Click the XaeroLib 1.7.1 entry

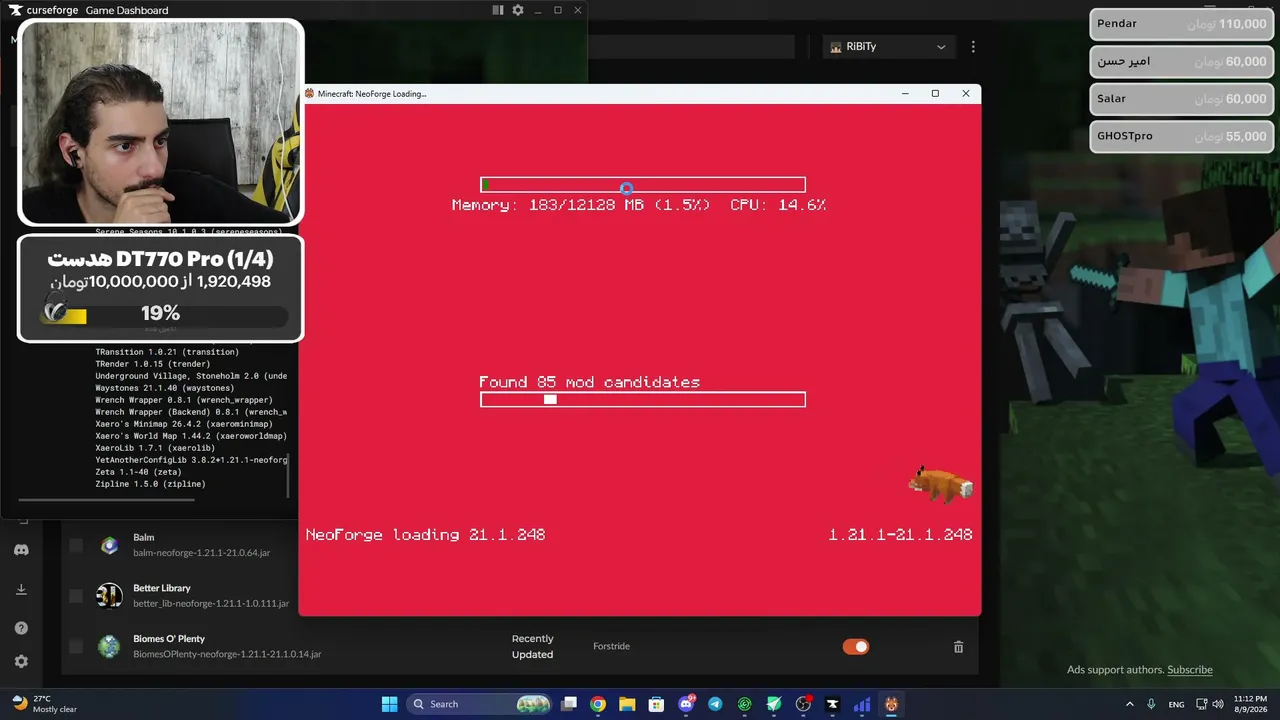coord(153,448)
